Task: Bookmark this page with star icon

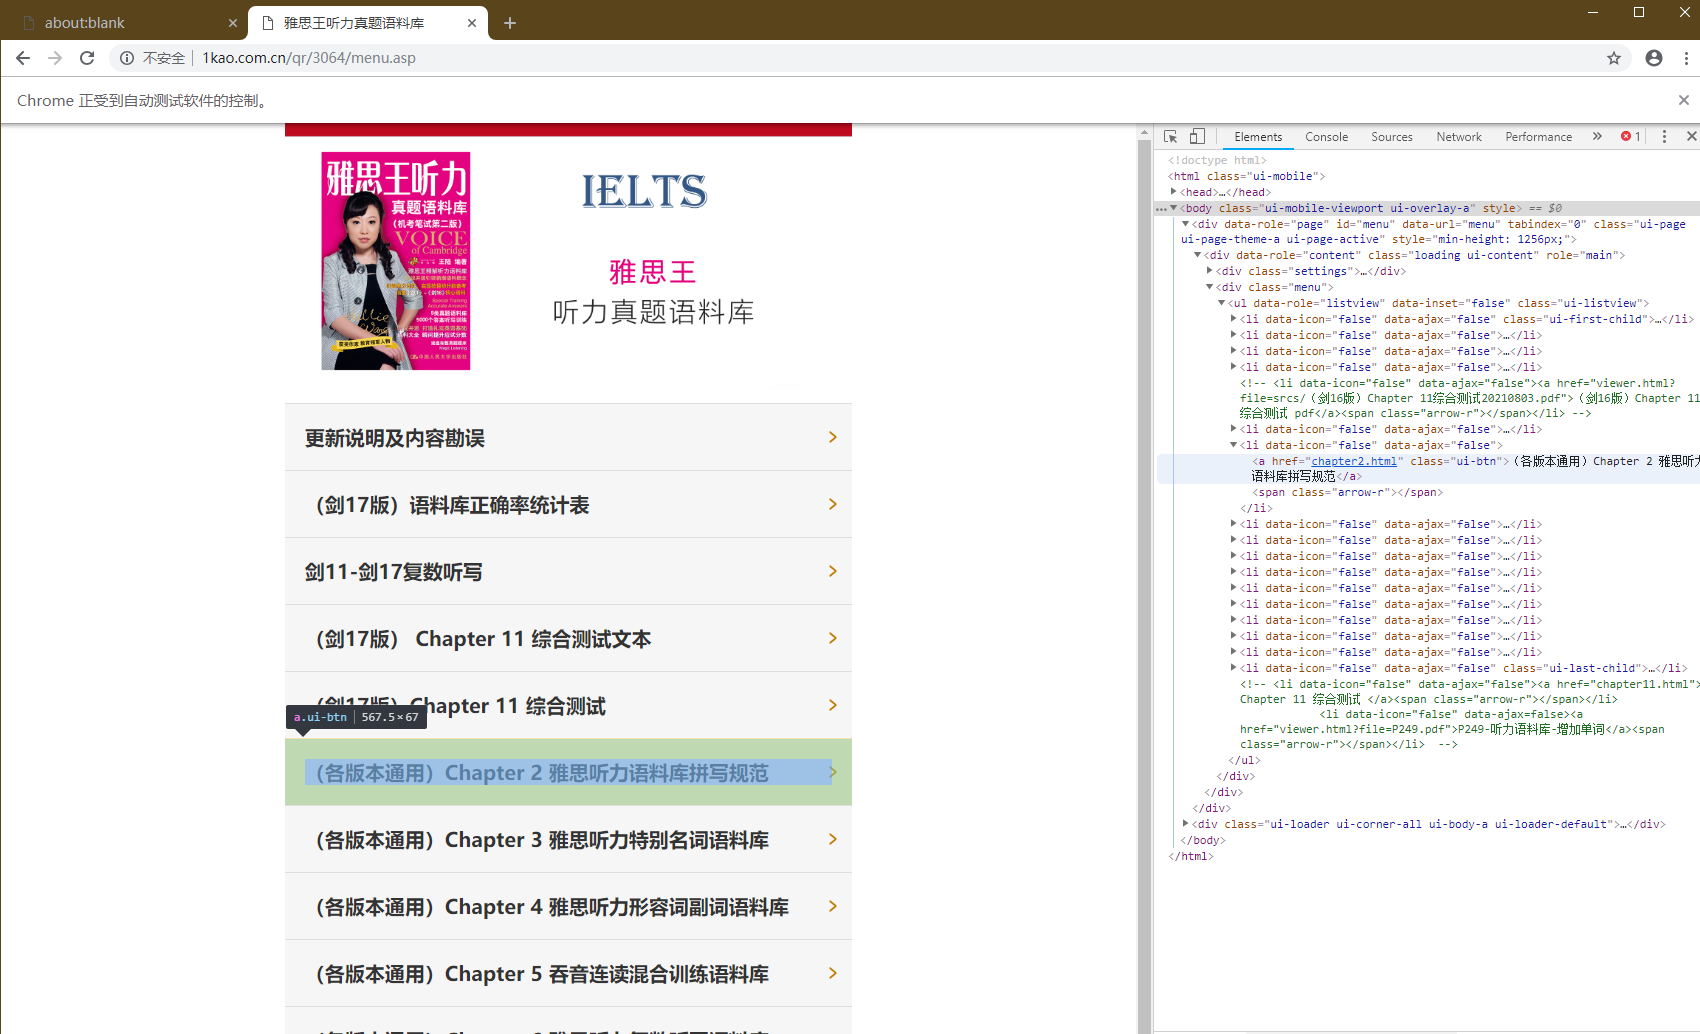Action: click(1614, 58)
